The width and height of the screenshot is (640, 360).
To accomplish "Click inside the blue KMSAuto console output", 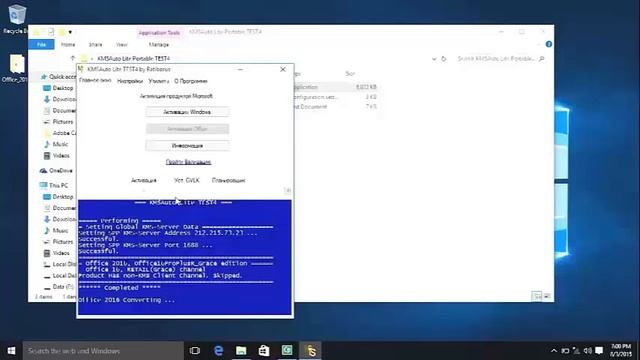I will [x=184, y=257].
